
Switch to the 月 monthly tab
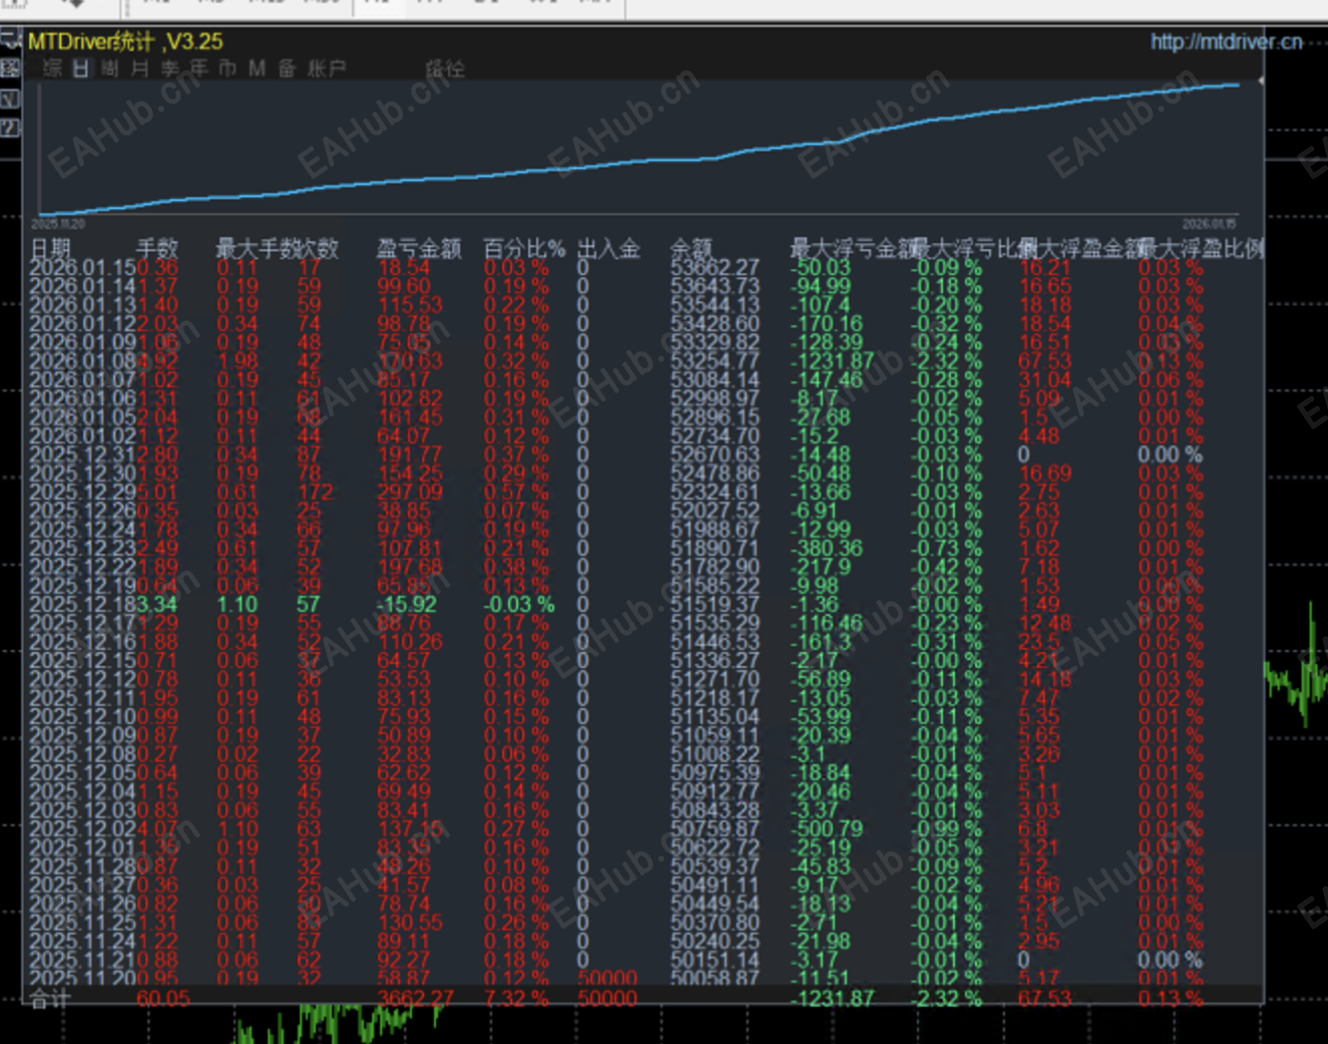[140, 68]
